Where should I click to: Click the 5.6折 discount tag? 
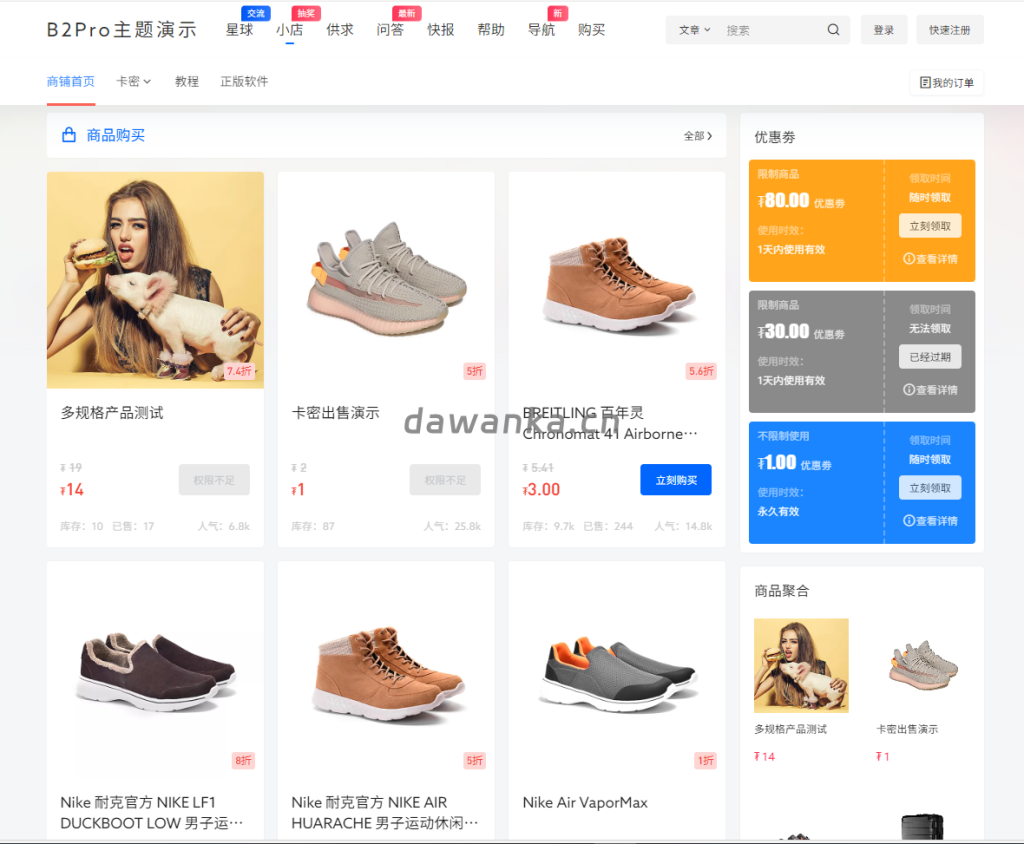(701, 371)
